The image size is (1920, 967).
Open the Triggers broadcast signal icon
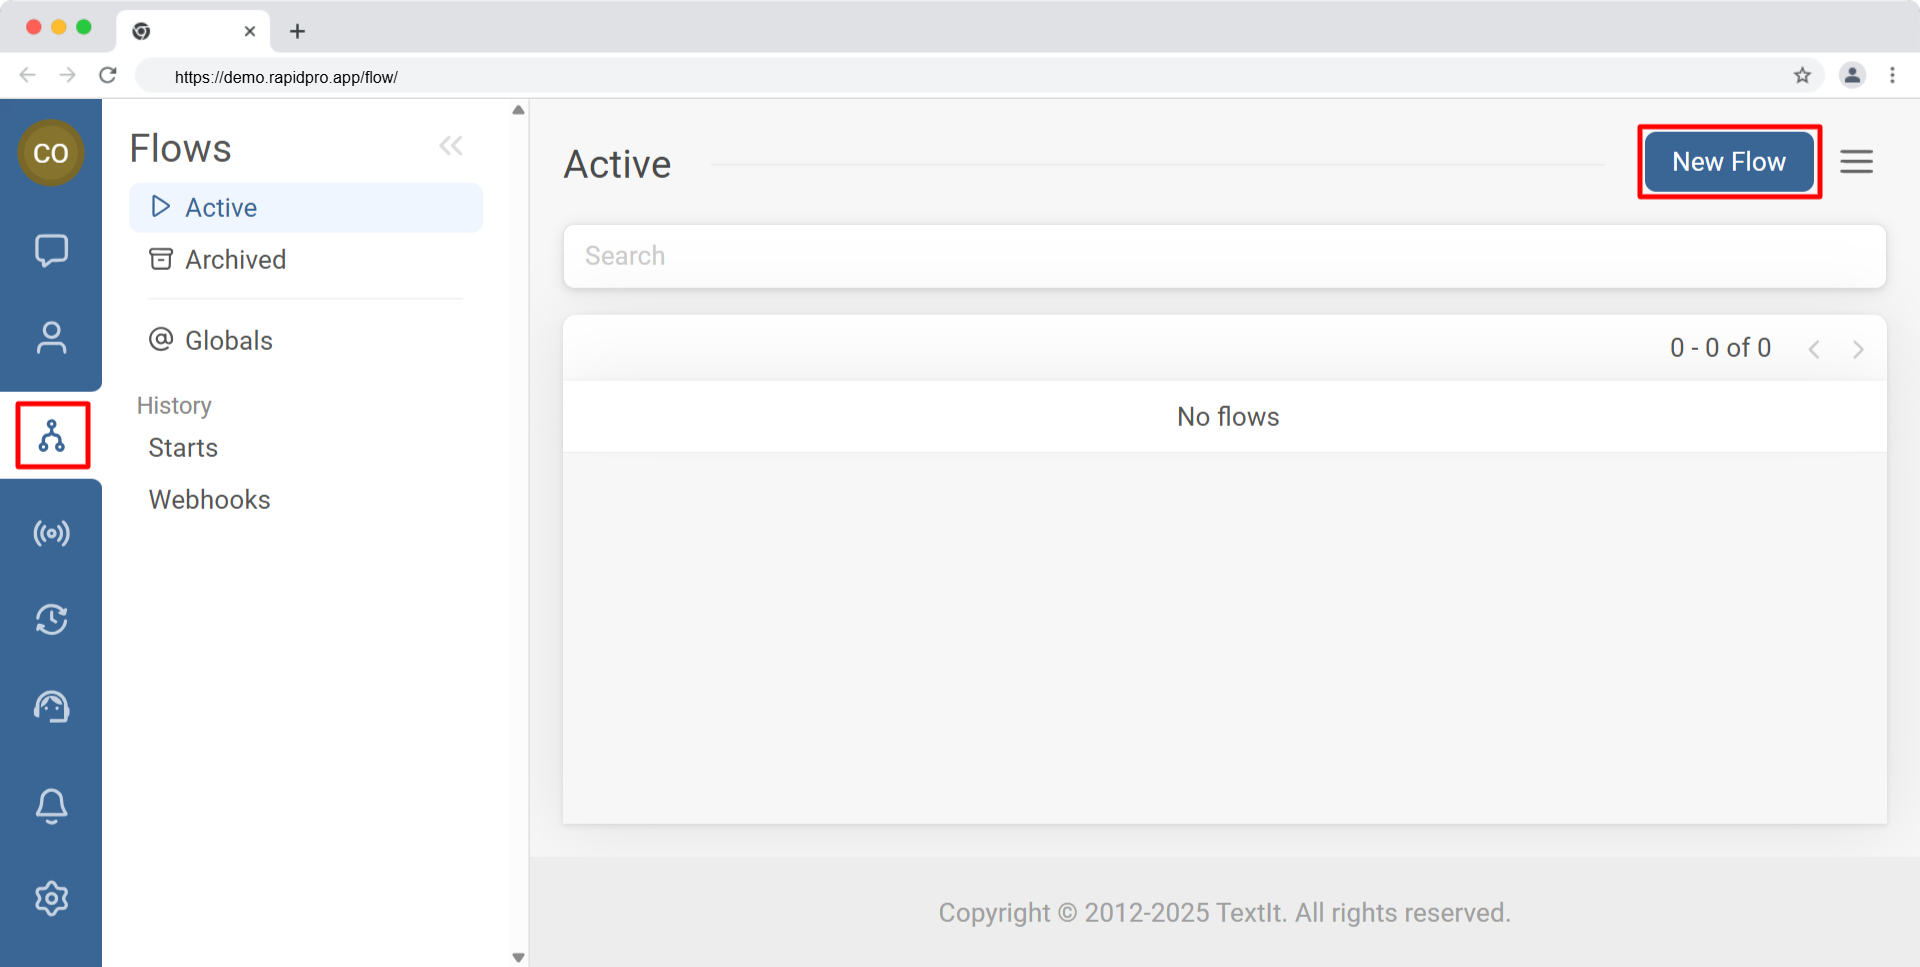[x=51, y=533]
